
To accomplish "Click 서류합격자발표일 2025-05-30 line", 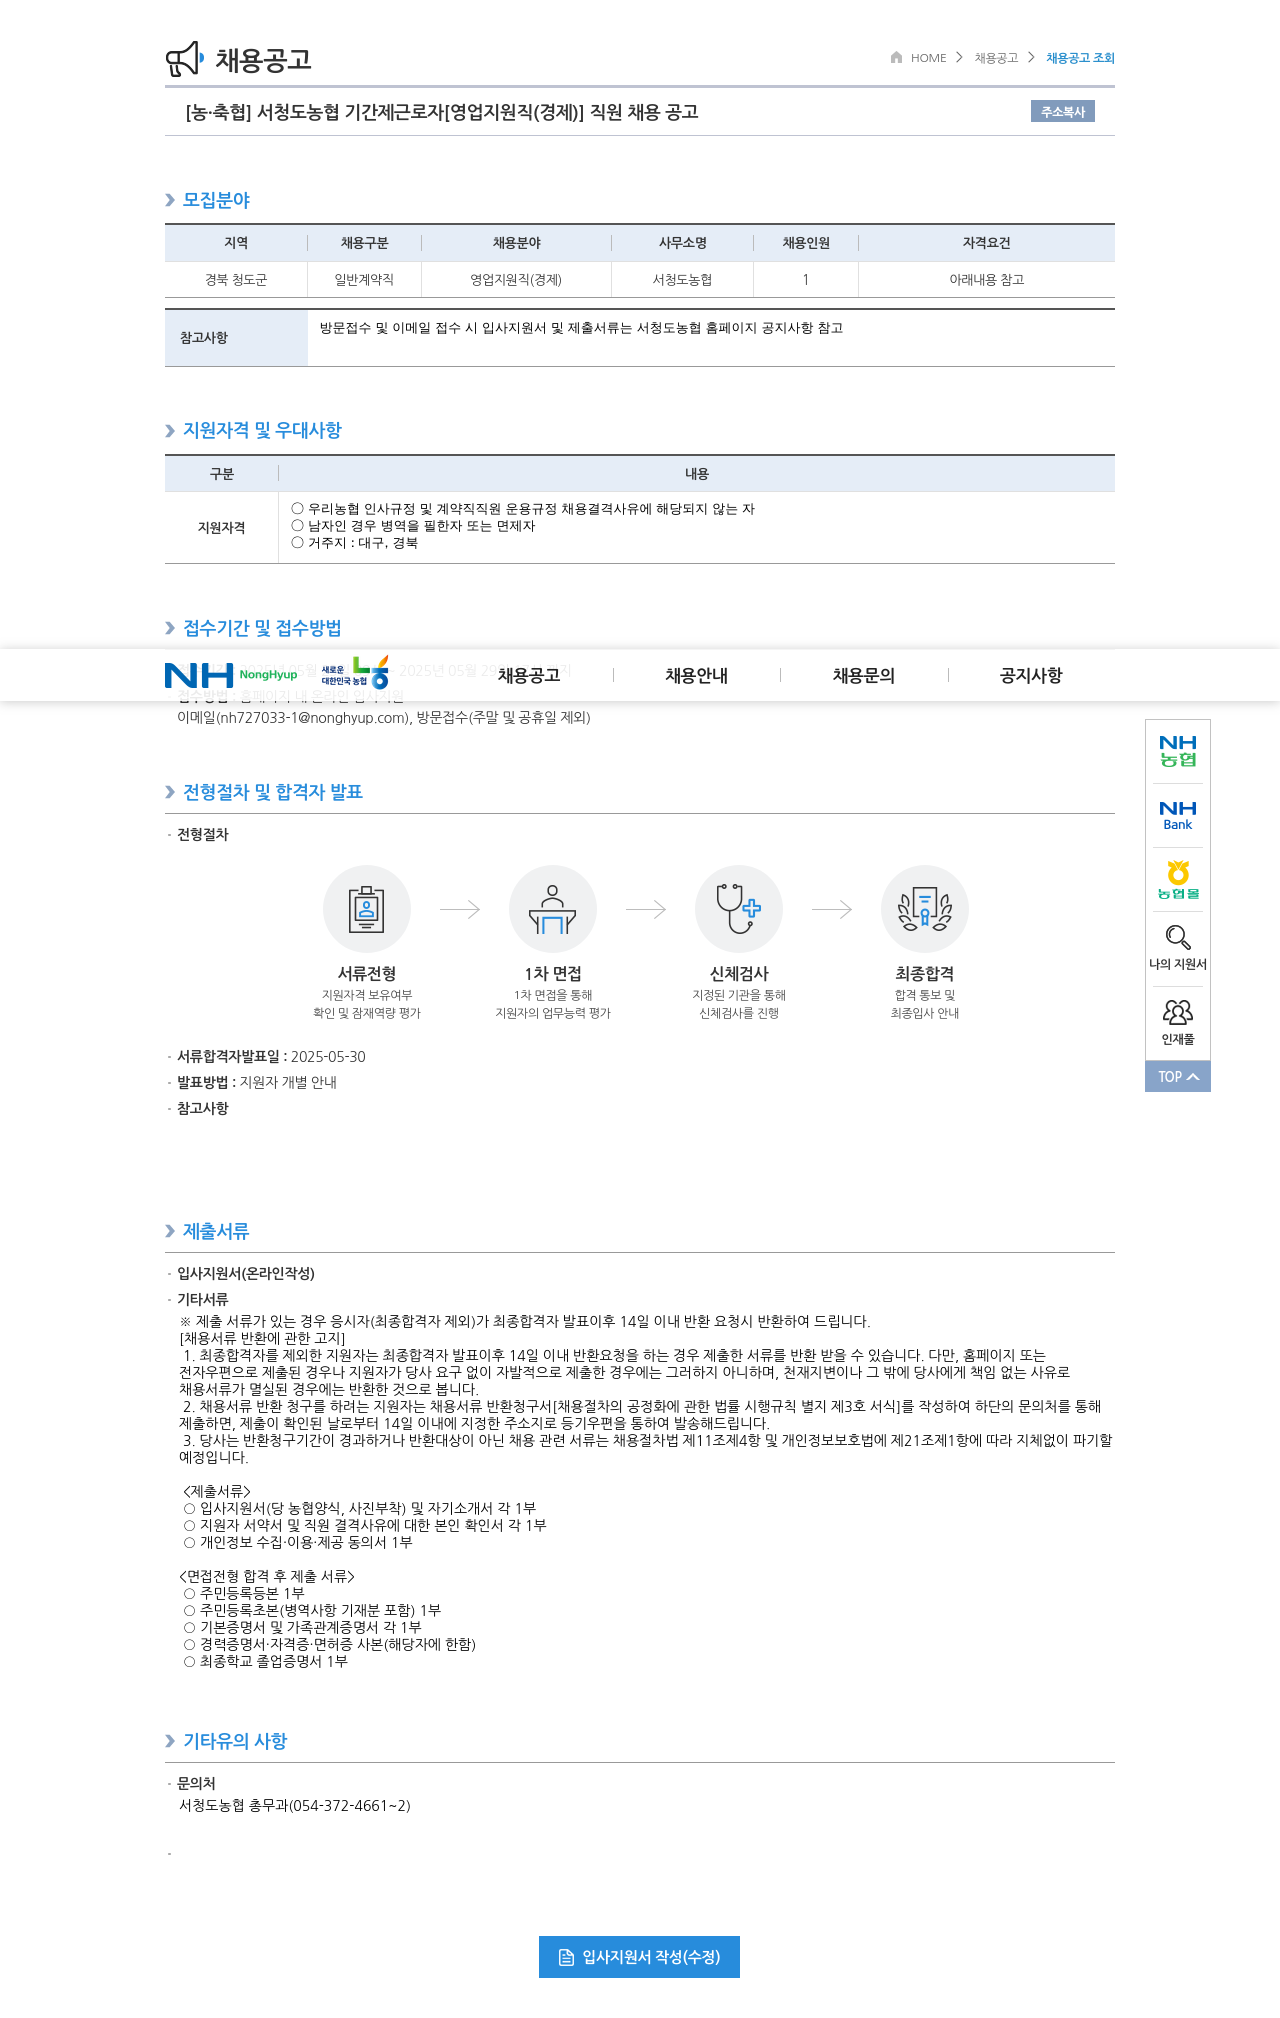I will point(271,1056).
